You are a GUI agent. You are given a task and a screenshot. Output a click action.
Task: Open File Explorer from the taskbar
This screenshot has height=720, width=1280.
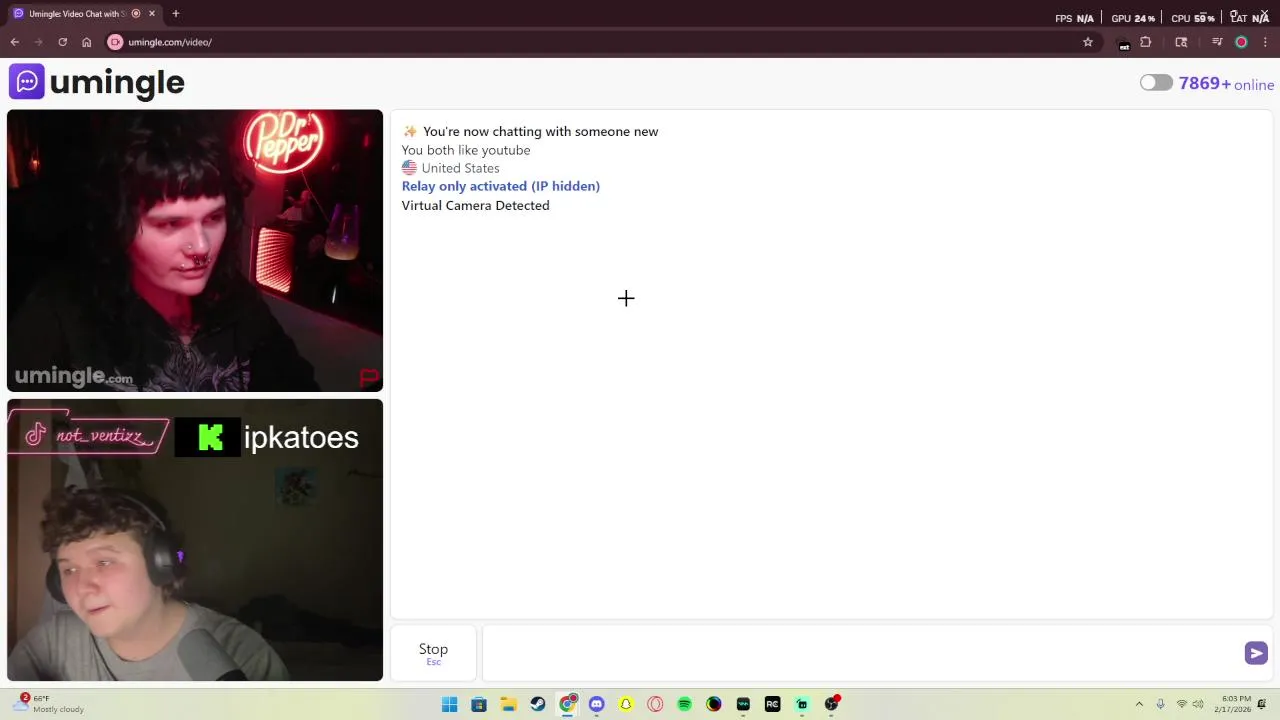coord(508,704)
